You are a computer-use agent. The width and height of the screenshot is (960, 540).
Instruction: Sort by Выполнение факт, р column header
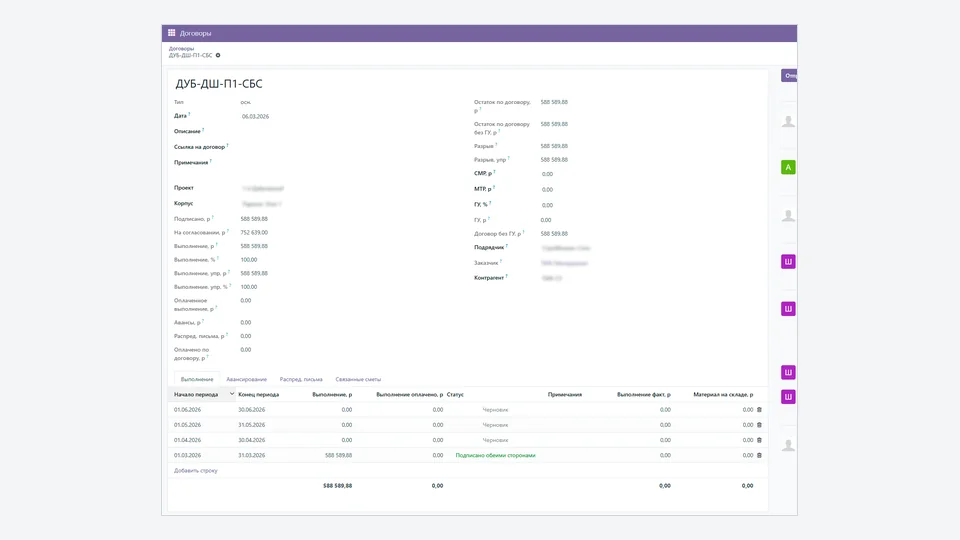pyautogui.click(x=643, y=394)
